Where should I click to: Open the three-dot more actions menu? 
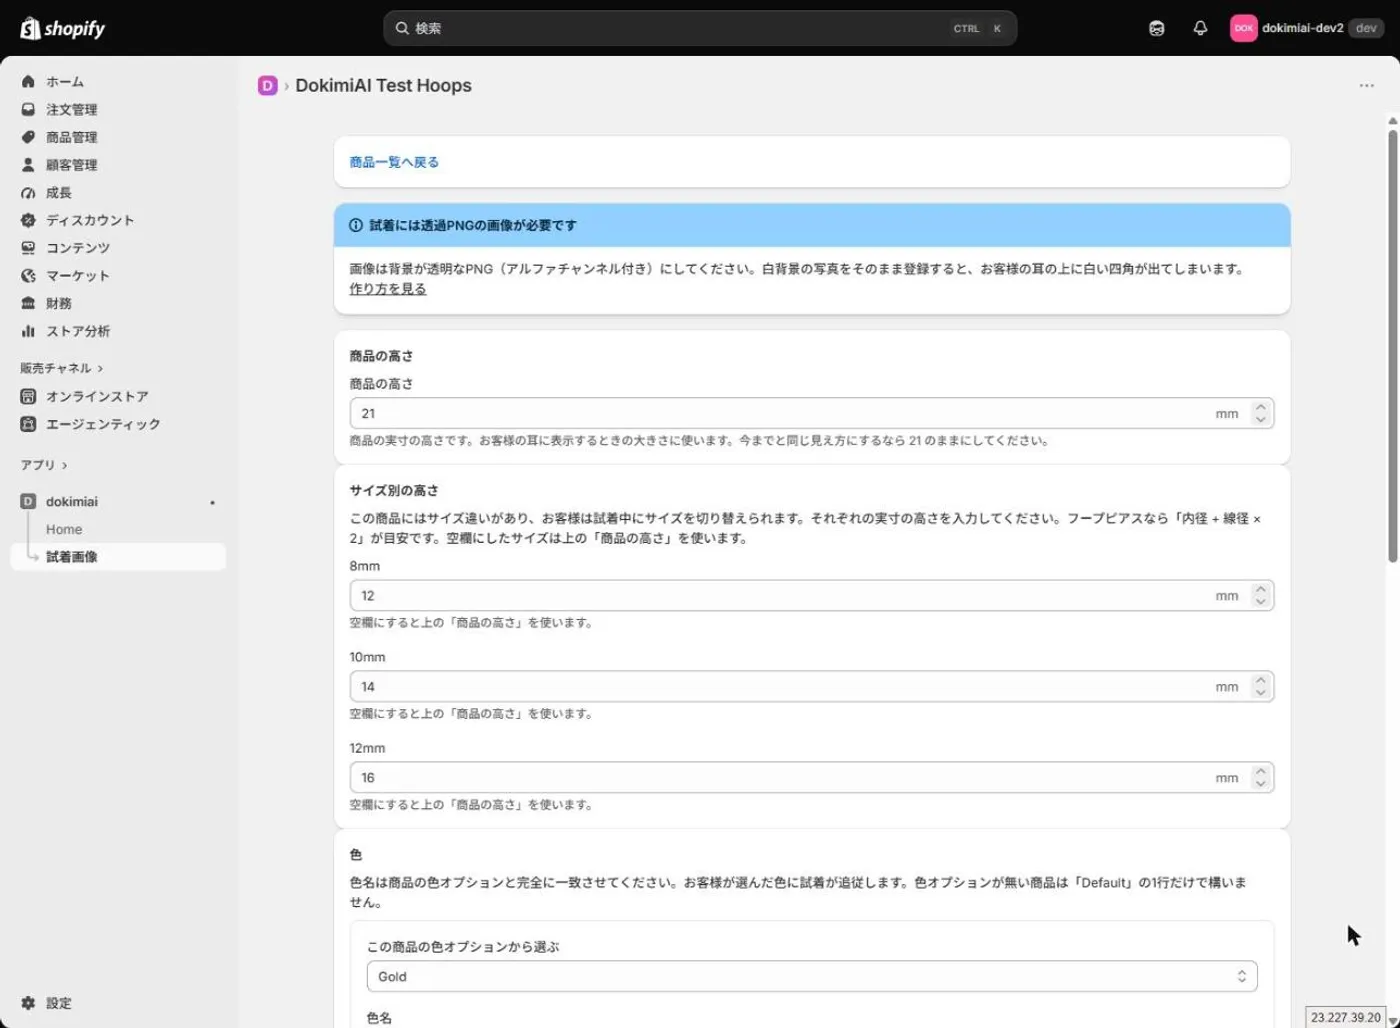pos(1366,86)
